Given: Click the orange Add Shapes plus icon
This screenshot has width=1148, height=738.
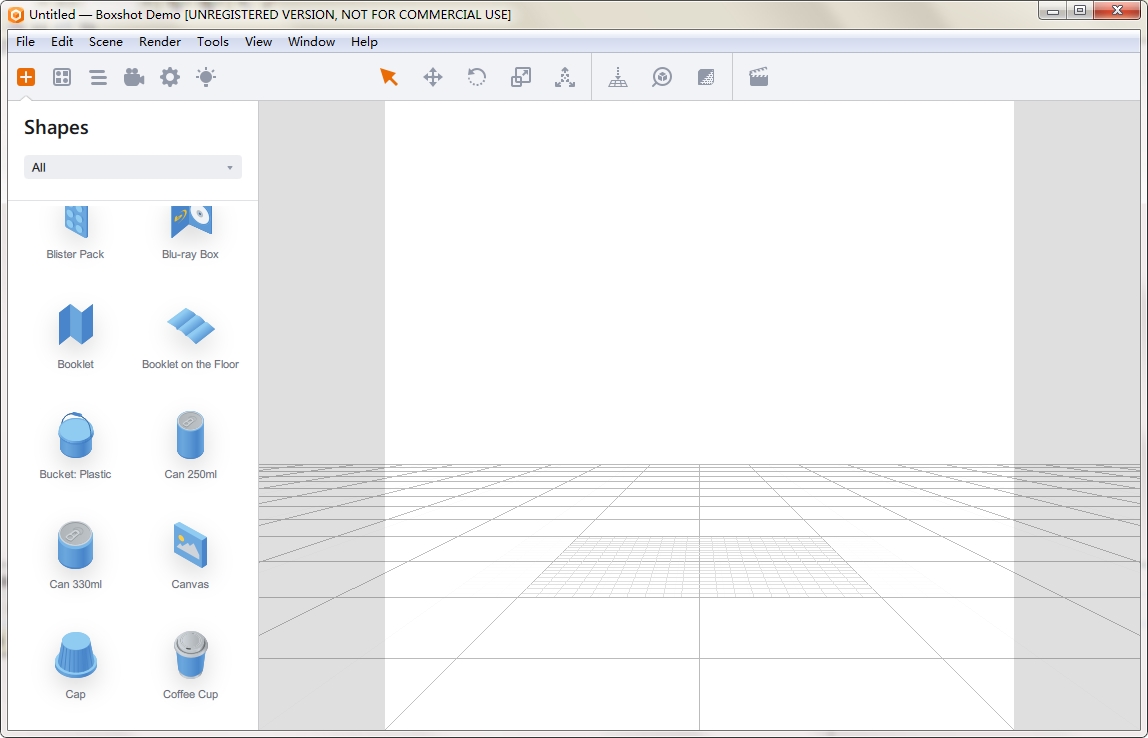Looking at the screenshot, I should [26, 77].
